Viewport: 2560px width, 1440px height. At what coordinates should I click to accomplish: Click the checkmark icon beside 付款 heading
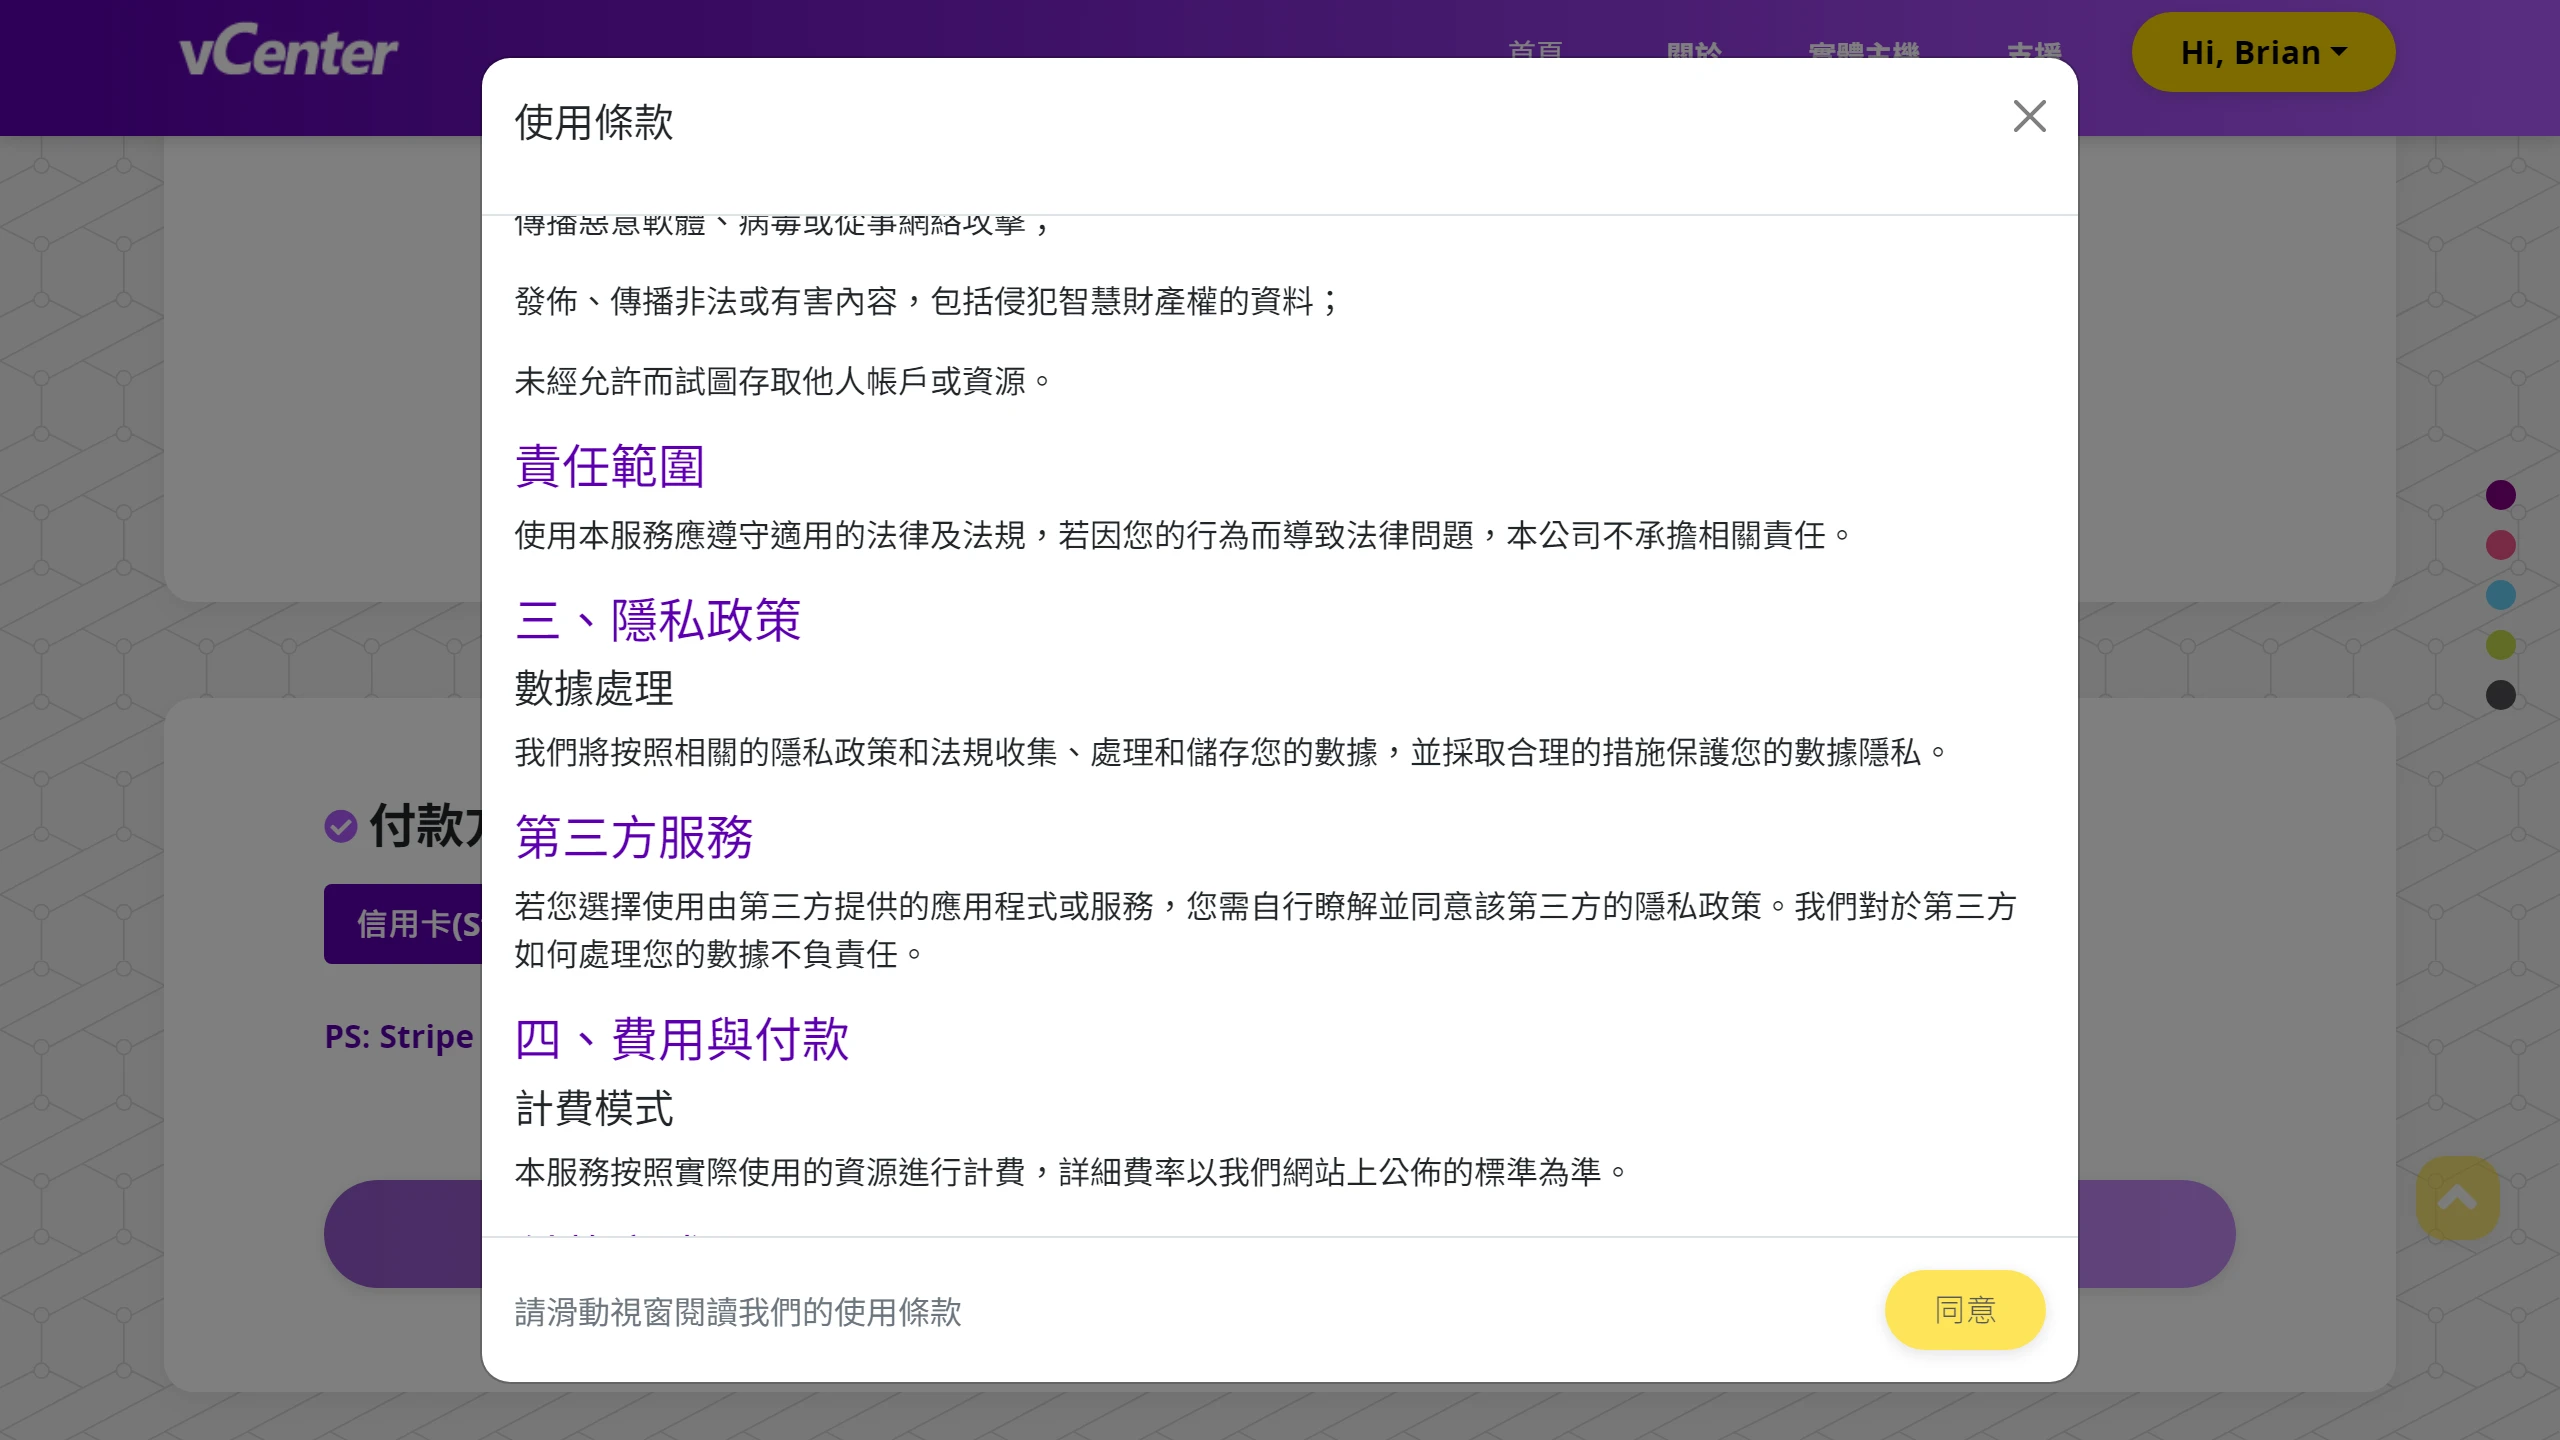point(341,827)
